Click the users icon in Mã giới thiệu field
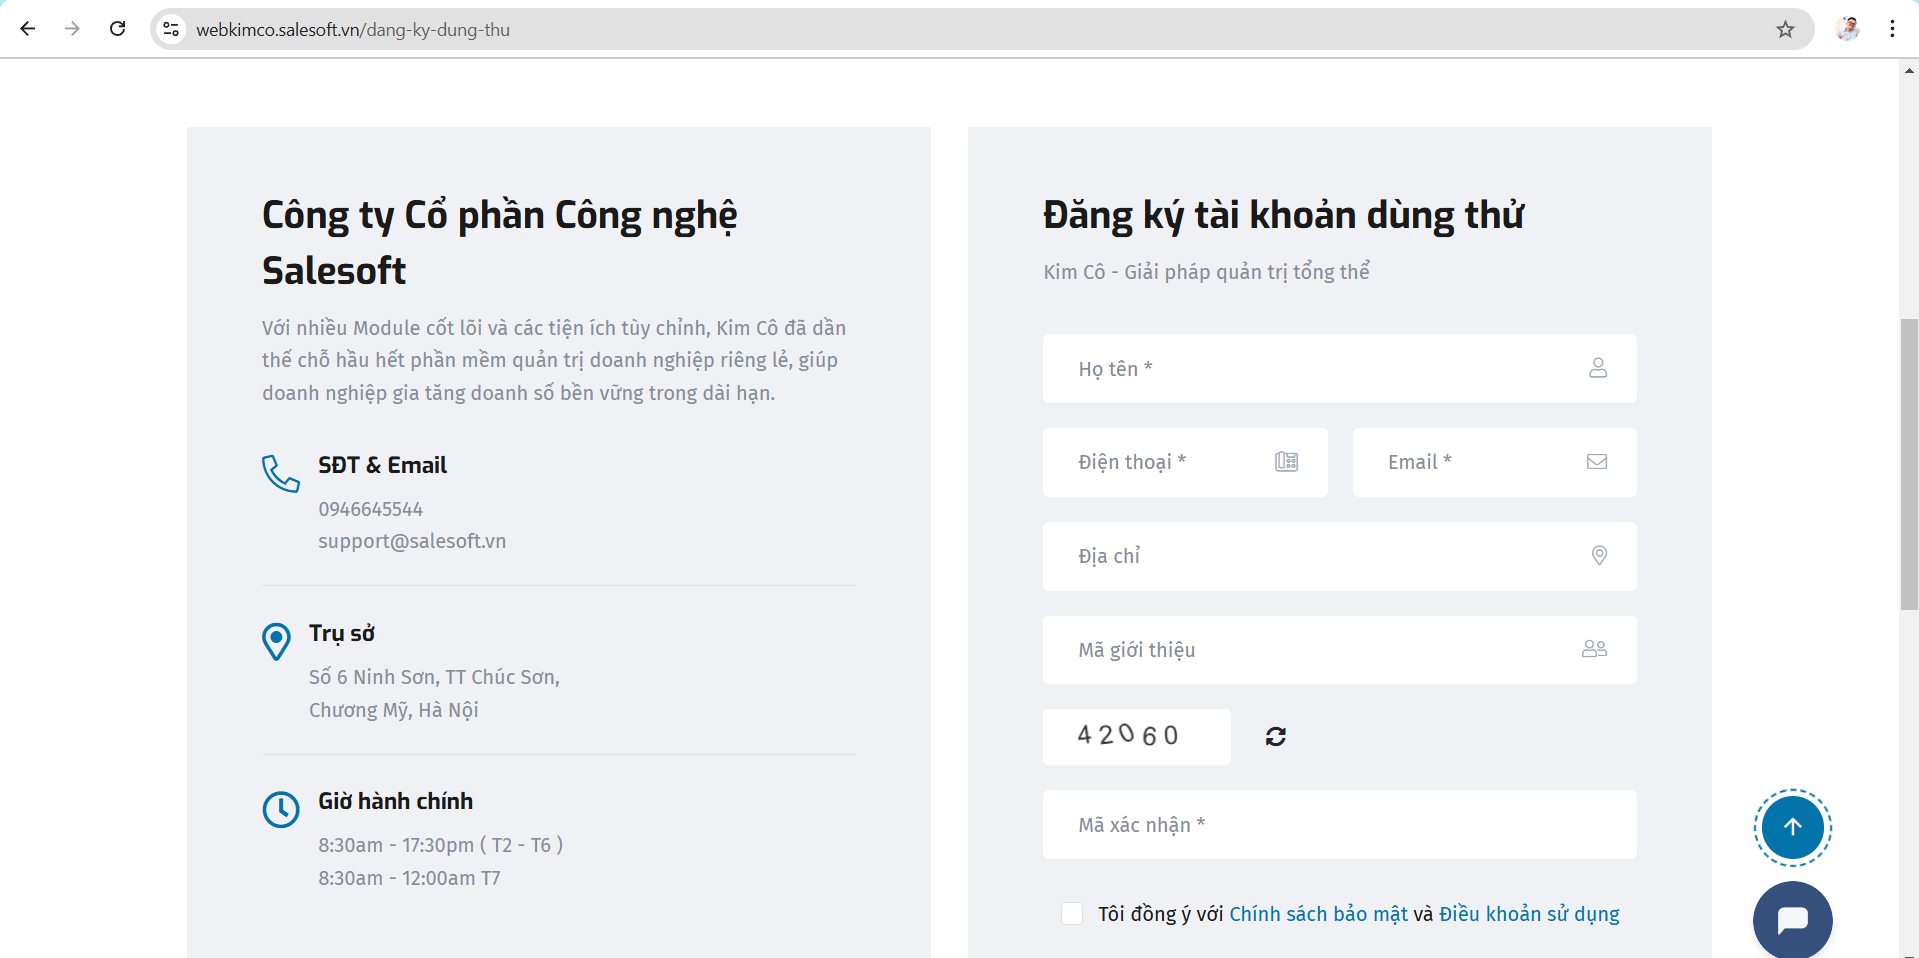 (x=1594, y=649)
